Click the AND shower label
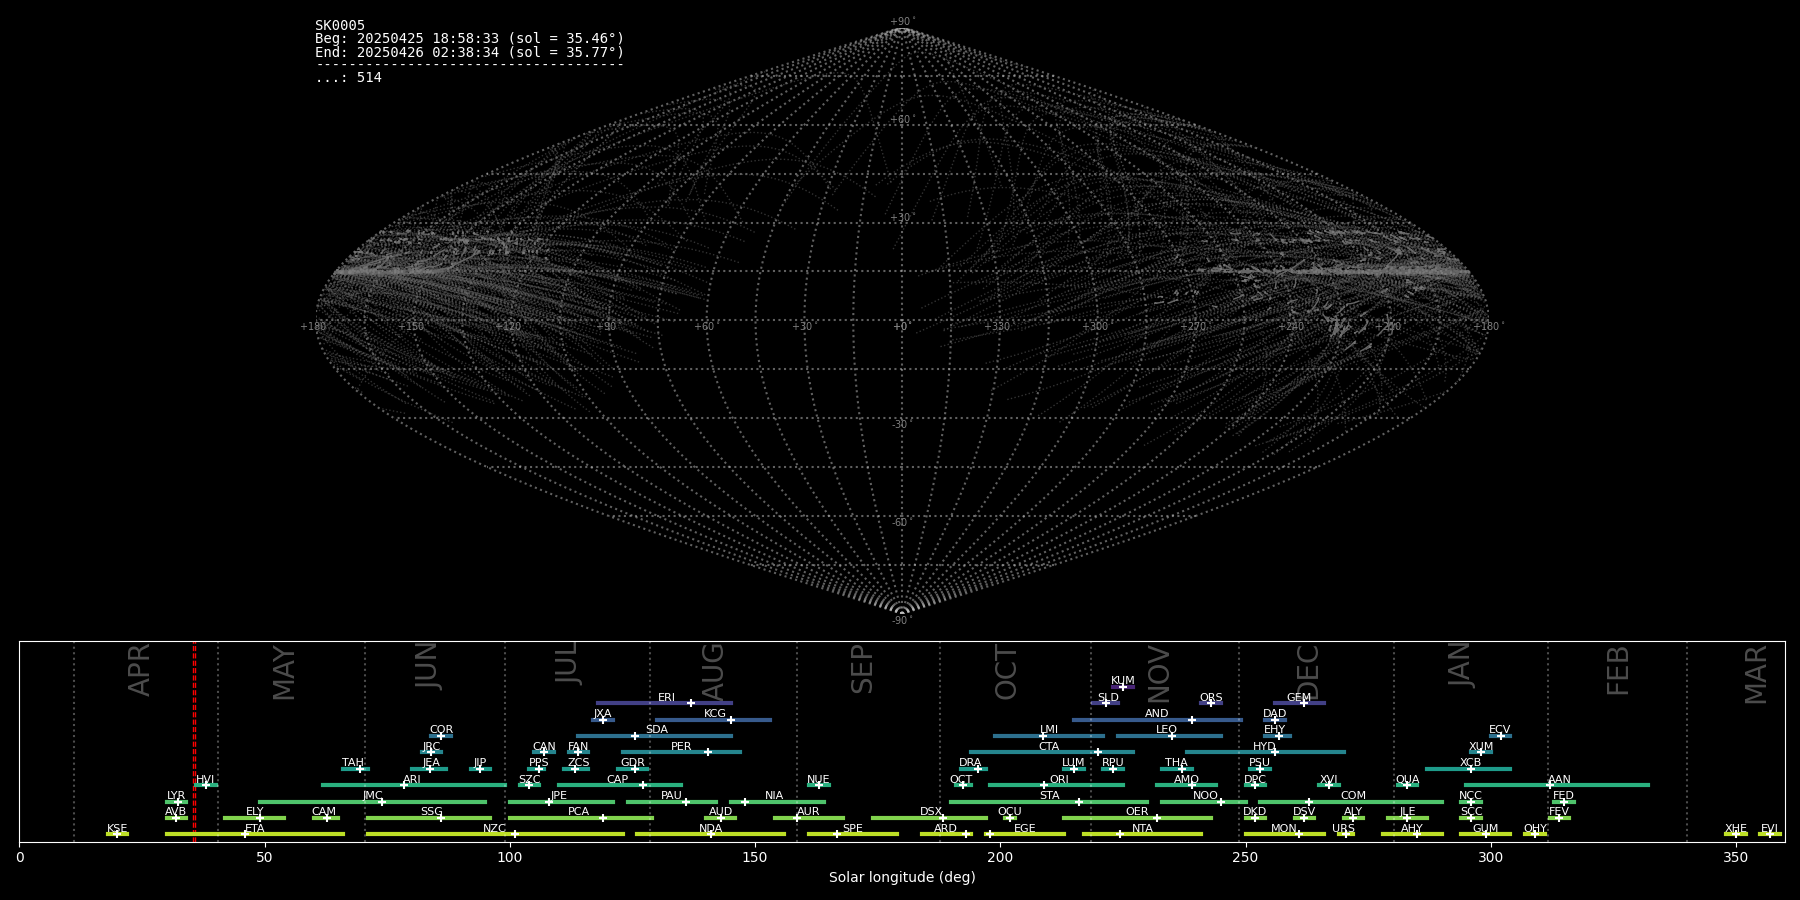 [1157, 714]
